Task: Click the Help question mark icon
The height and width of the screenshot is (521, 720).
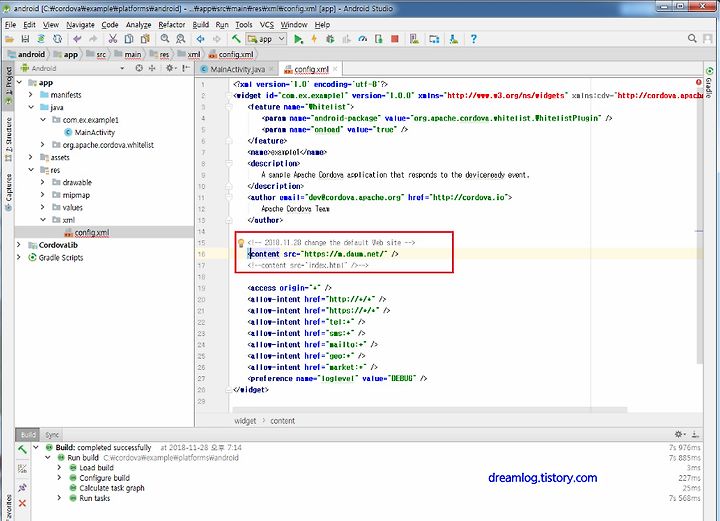Action: click(x=473, y=39)
